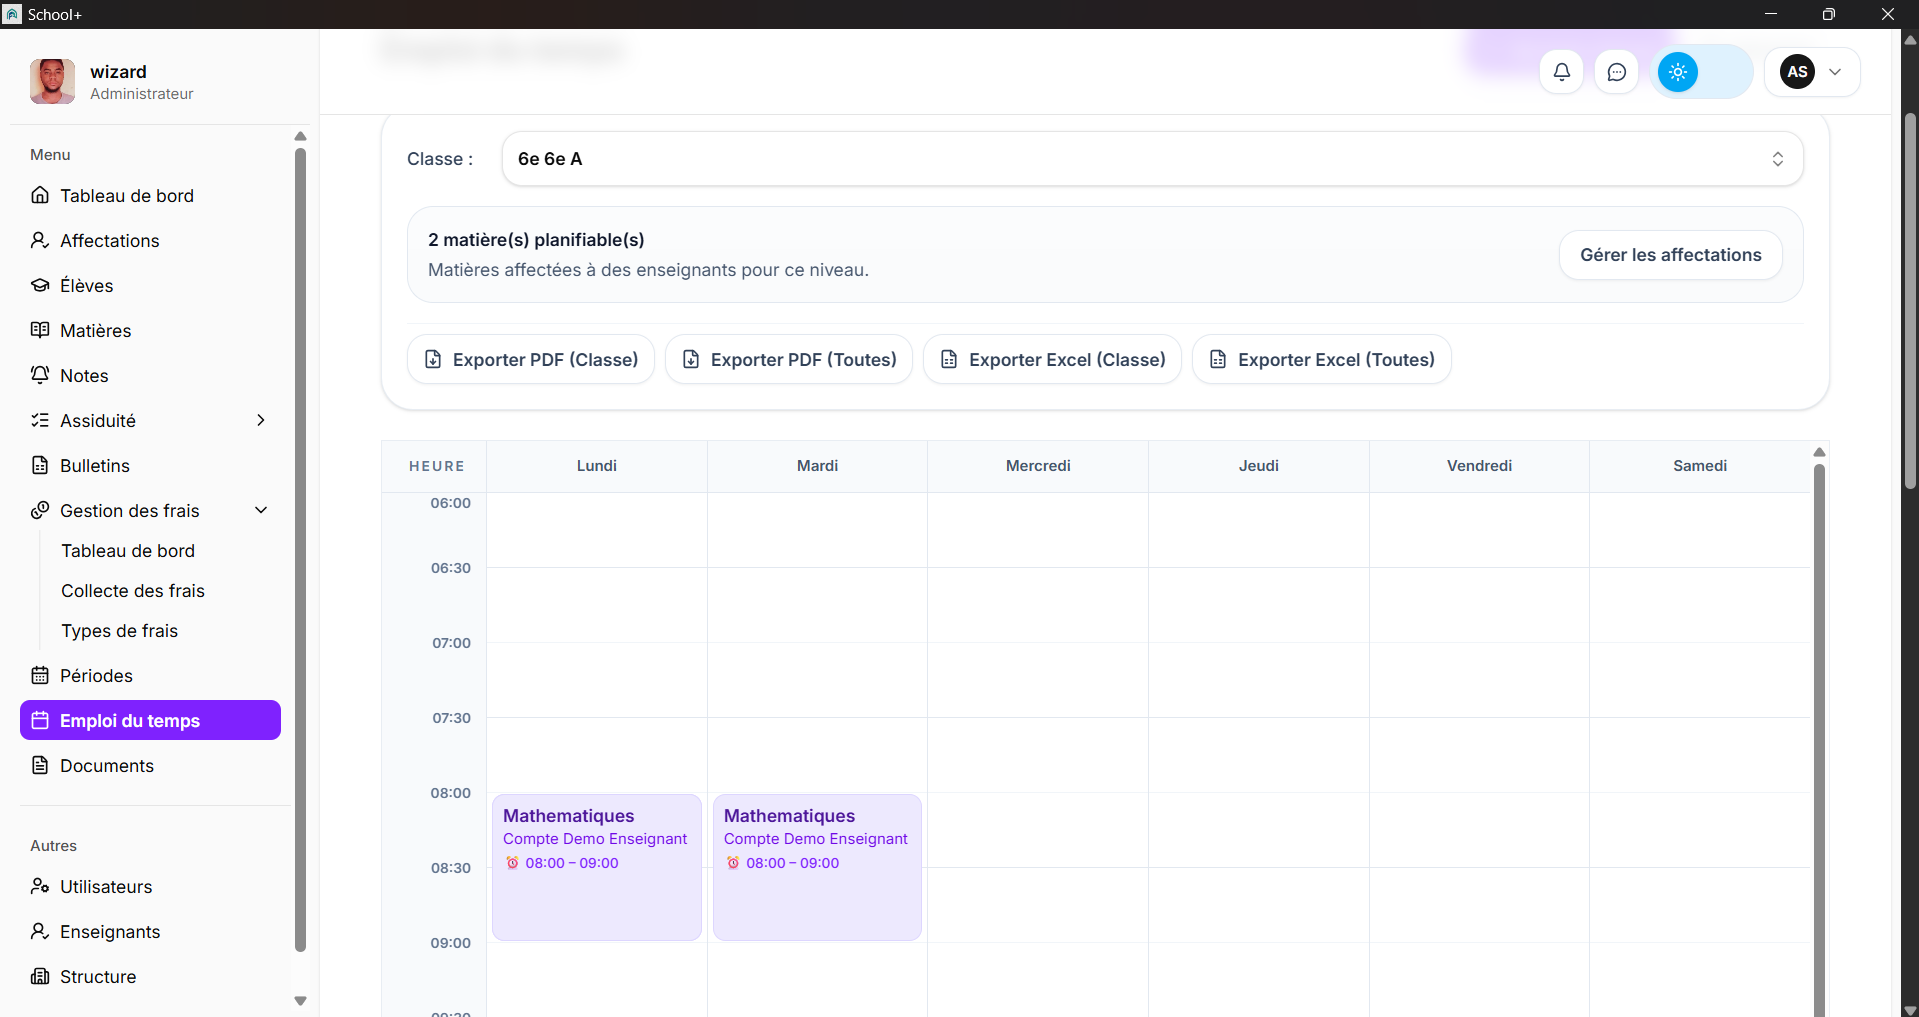This screenshot has height=1017, width=1919.
Task: Click the coins icon for Gestion des frais
Action: click(x=40, y=510)
